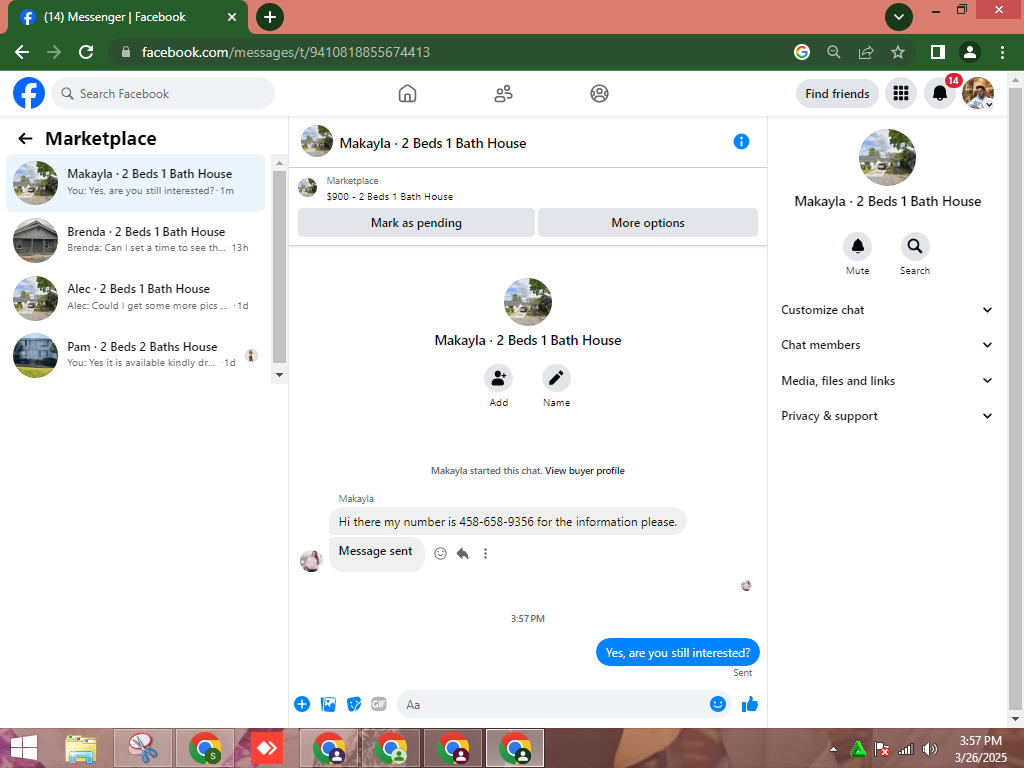
Task: Click the browser address bar URL
Action: click(x=285, y=52)
